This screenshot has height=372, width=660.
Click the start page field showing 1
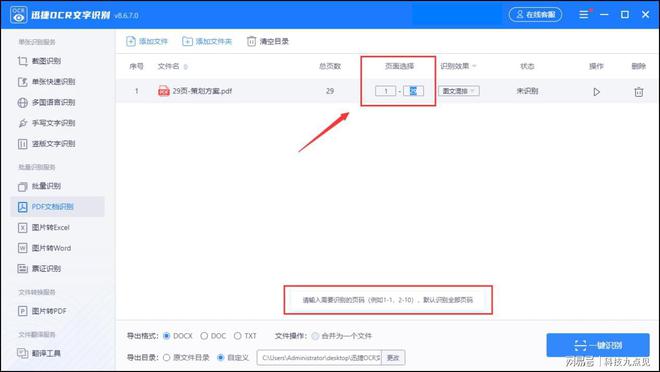coord(386,91)
